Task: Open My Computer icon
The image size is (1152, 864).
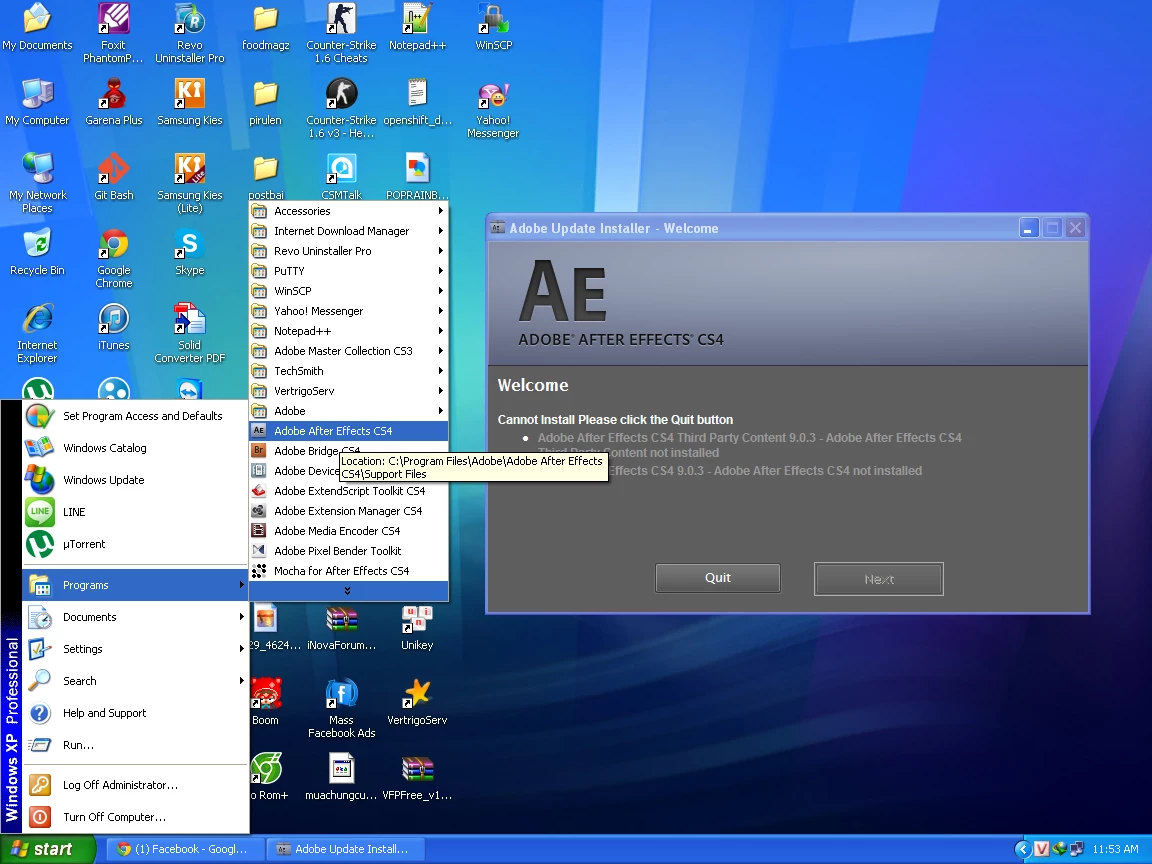Action: 37,102
